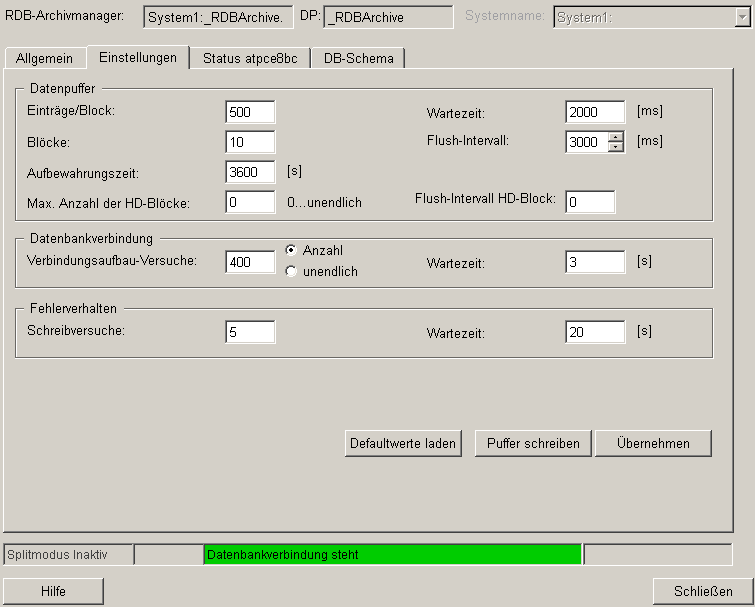The image size is (755, 607).
Task: Open Hilfe for this dialog
Action: (53, 591)
